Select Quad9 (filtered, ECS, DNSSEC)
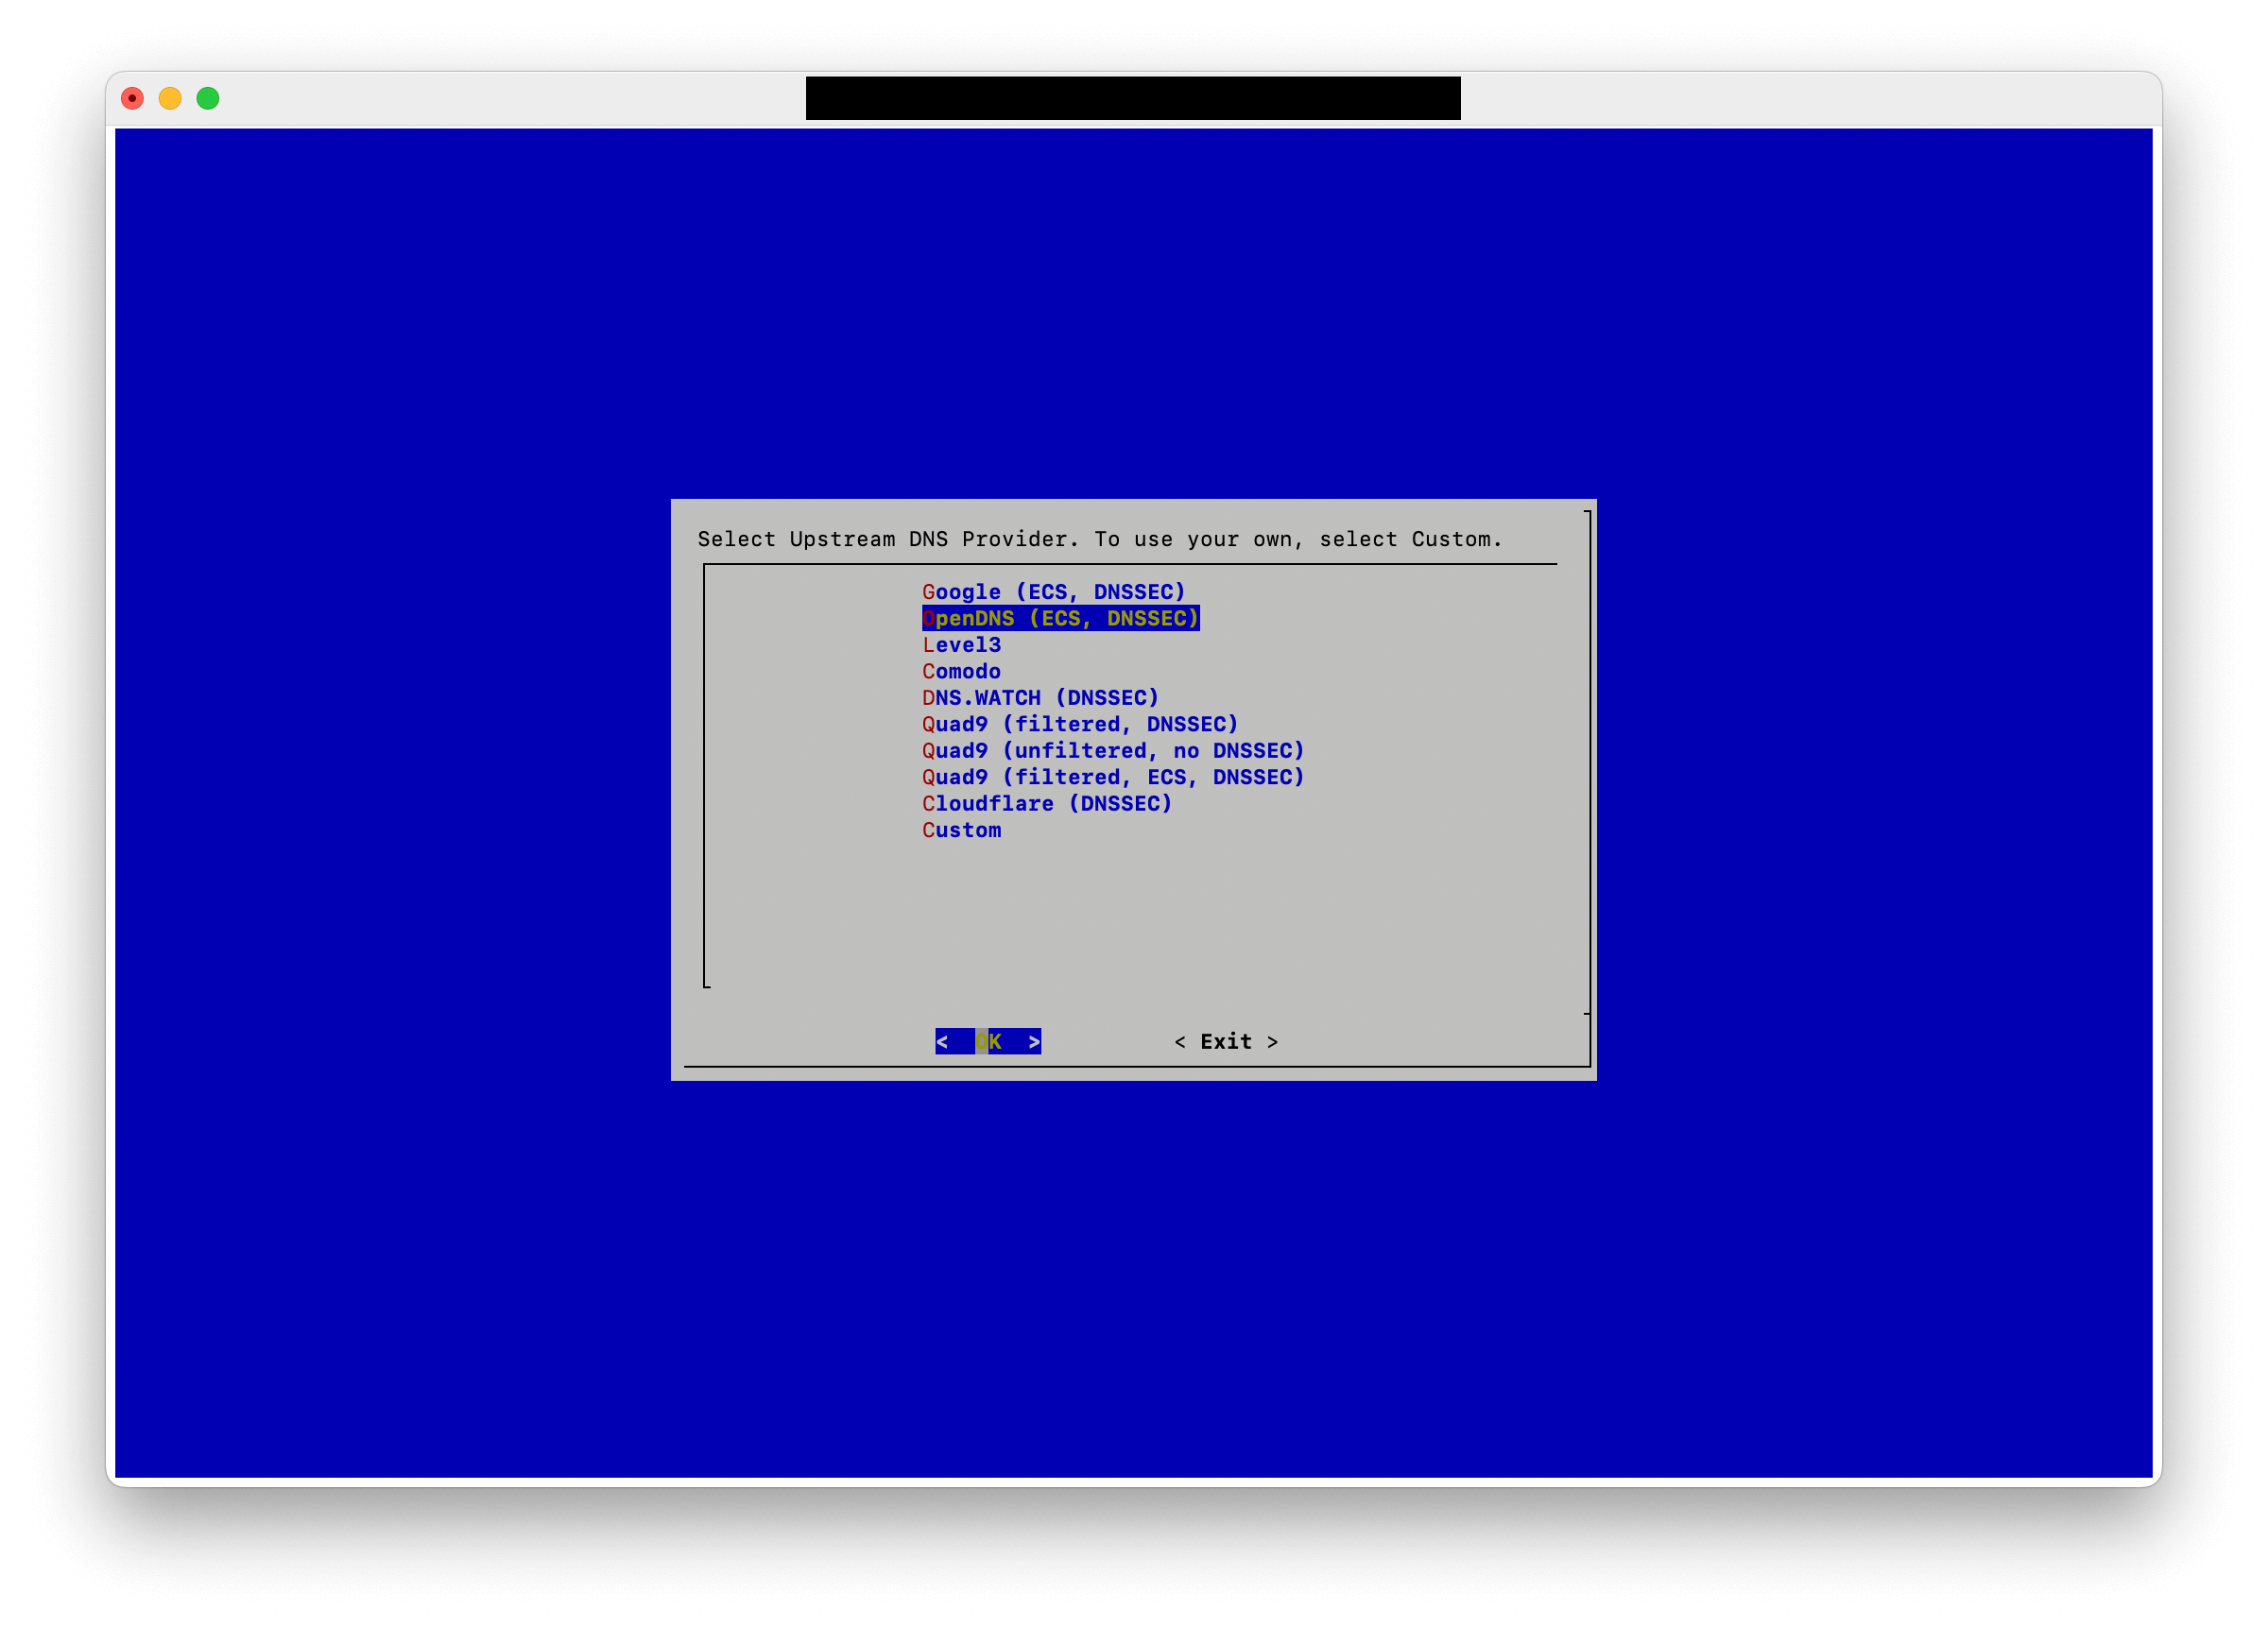The height and width of the screenshot is (1627, 2268). 1112,777
